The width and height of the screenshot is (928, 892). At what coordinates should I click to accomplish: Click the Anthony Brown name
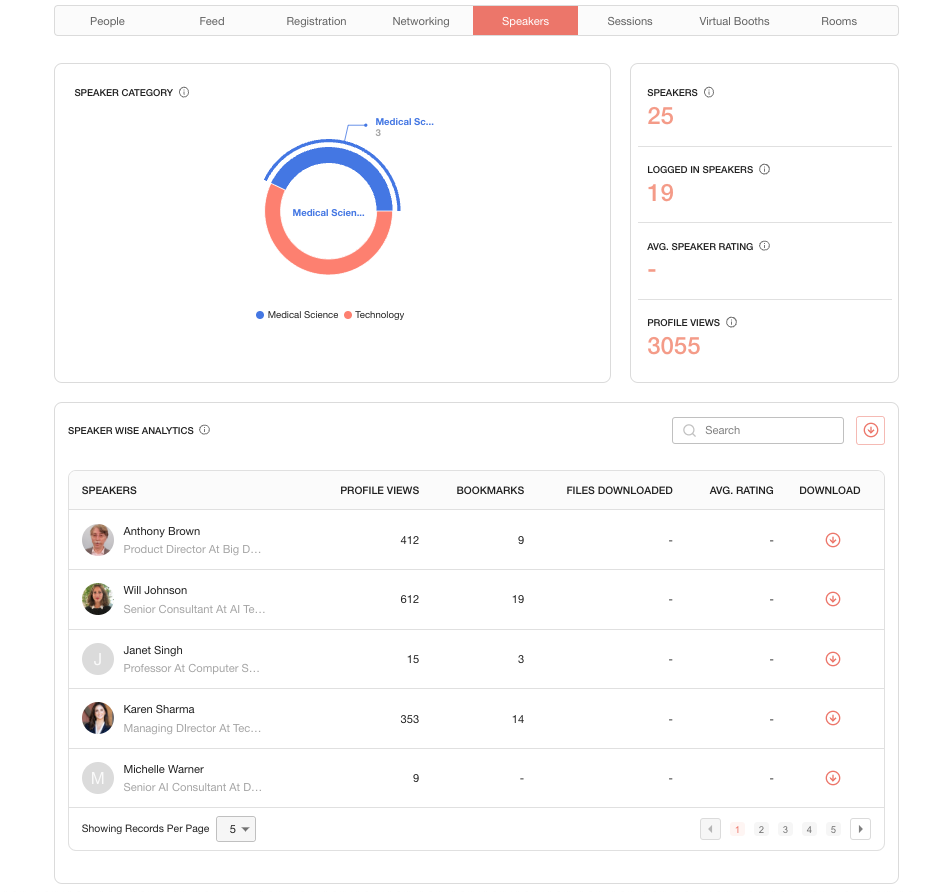(x=162, y=531)
